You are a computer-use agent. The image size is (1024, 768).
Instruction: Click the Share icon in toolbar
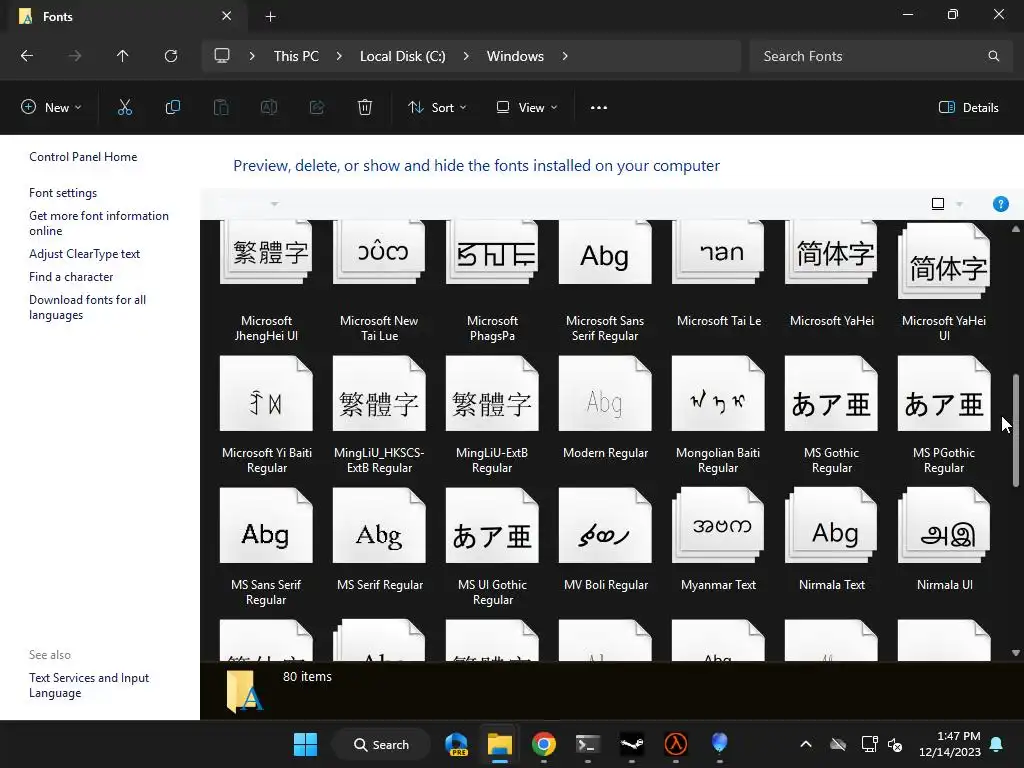[317, 108]
